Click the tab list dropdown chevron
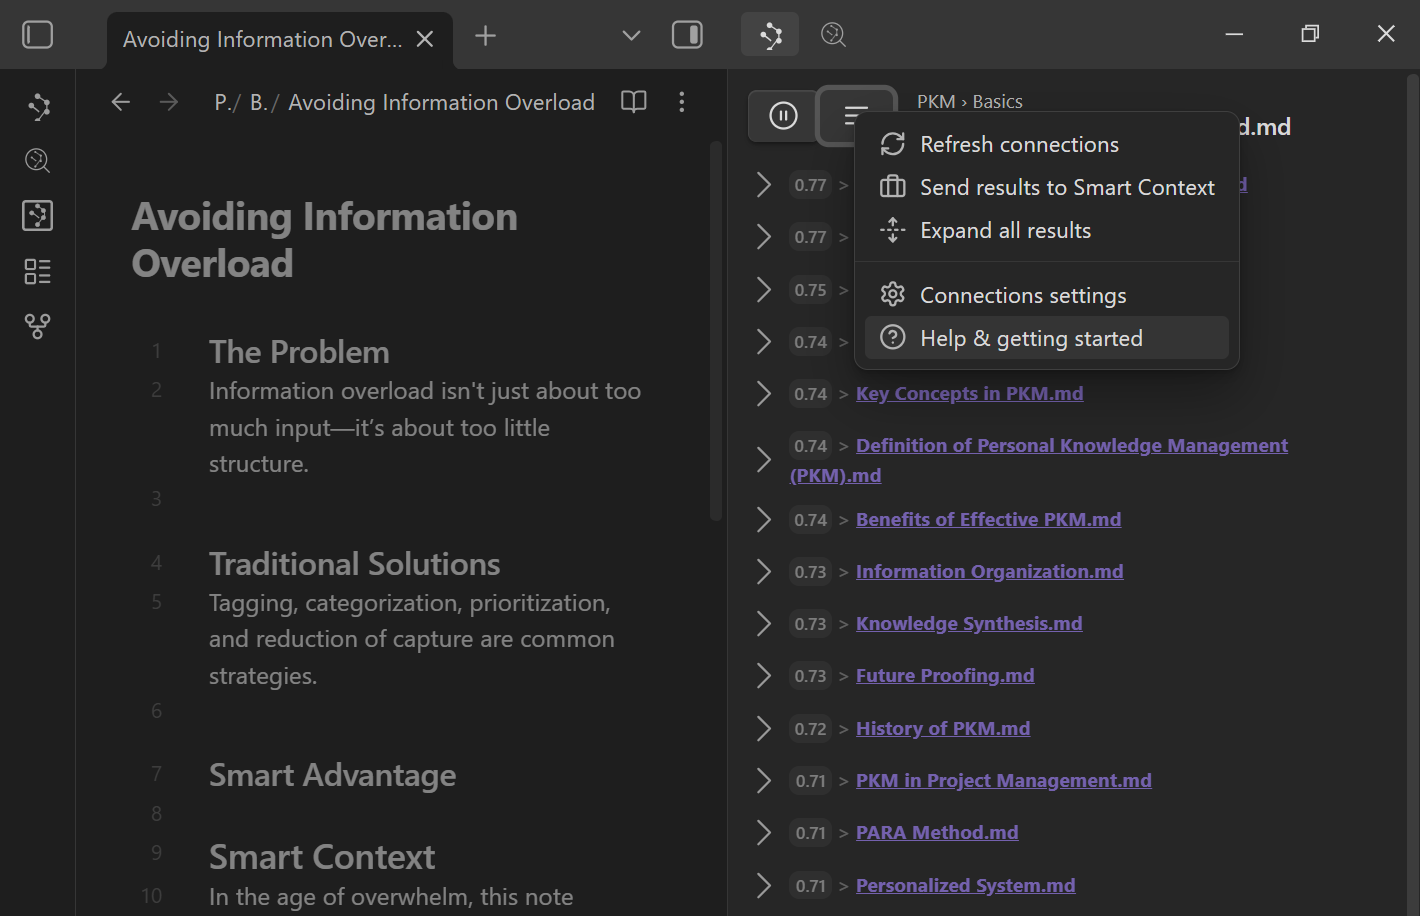 point(631,36)
